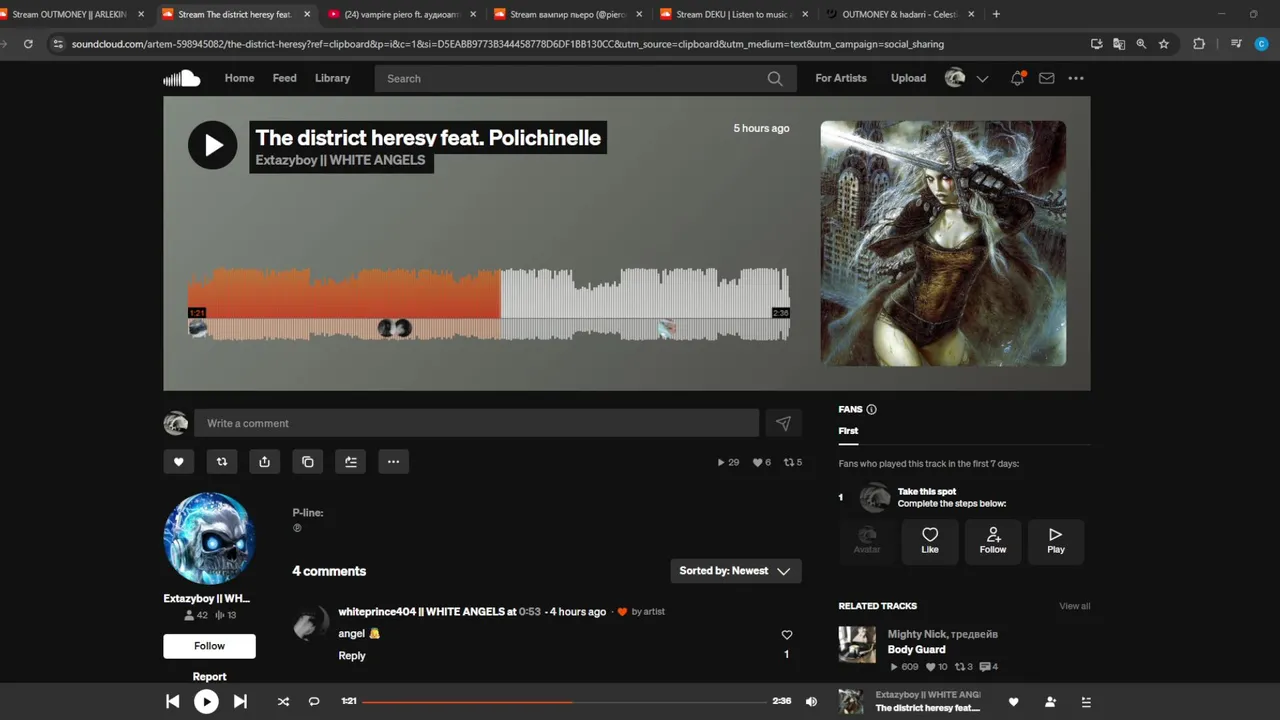Open Body Guard related track
This screenshot has width=1280, height=720.
(x=916, y=649)
